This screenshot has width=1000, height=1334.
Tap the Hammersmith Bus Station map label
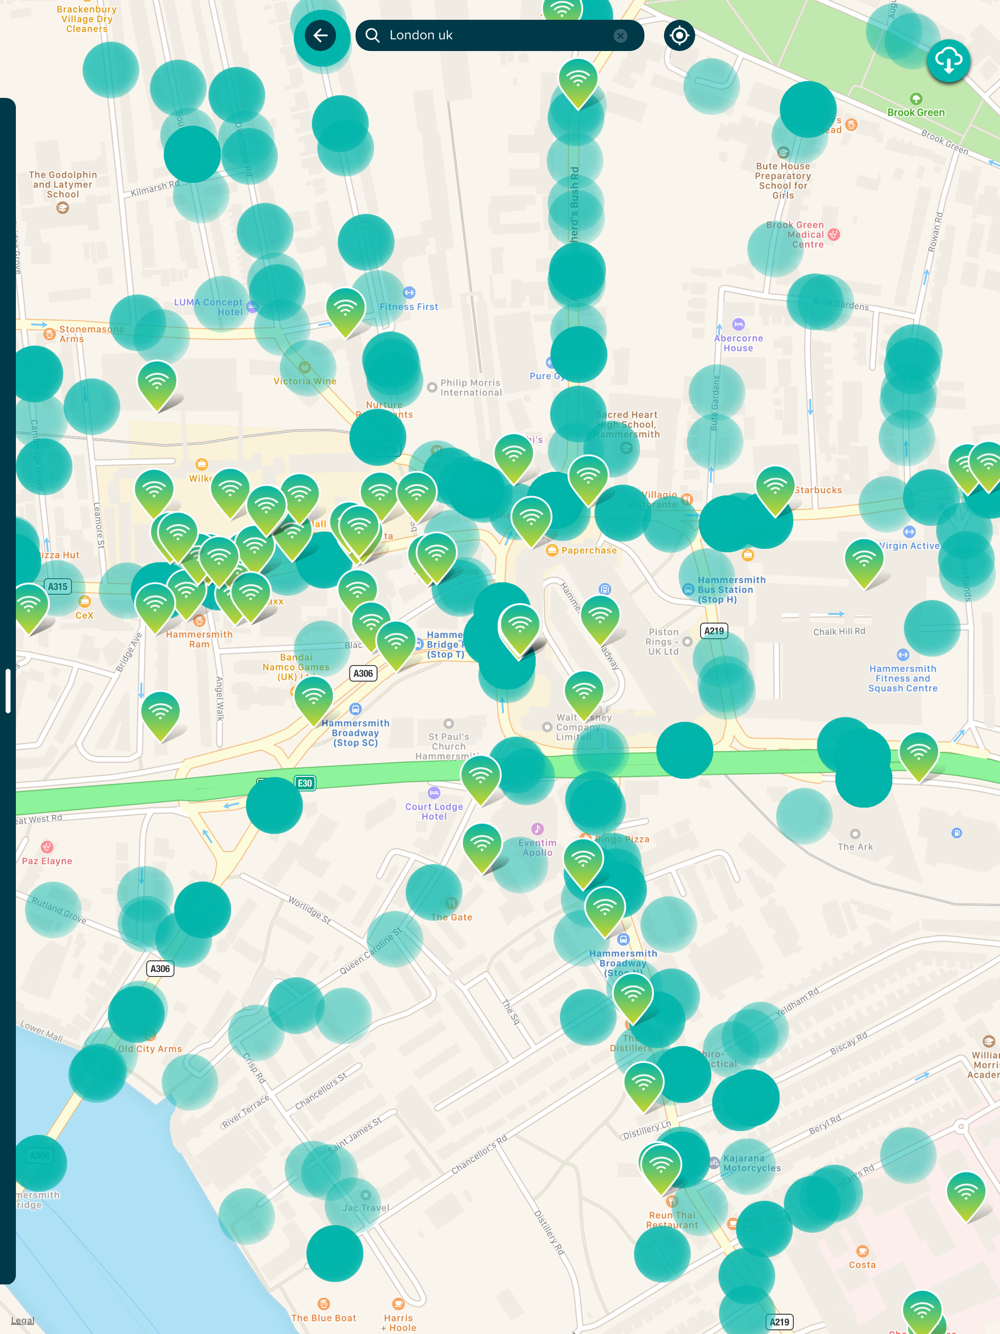click(x=730, y=589)
